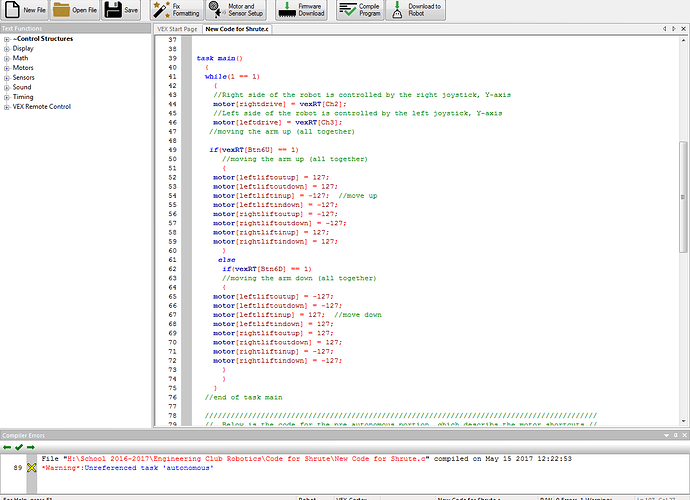Open Motor and Sensor Setup
This screenshot has width=690, height=500.
pyautogui.click(x=235, y=10)
